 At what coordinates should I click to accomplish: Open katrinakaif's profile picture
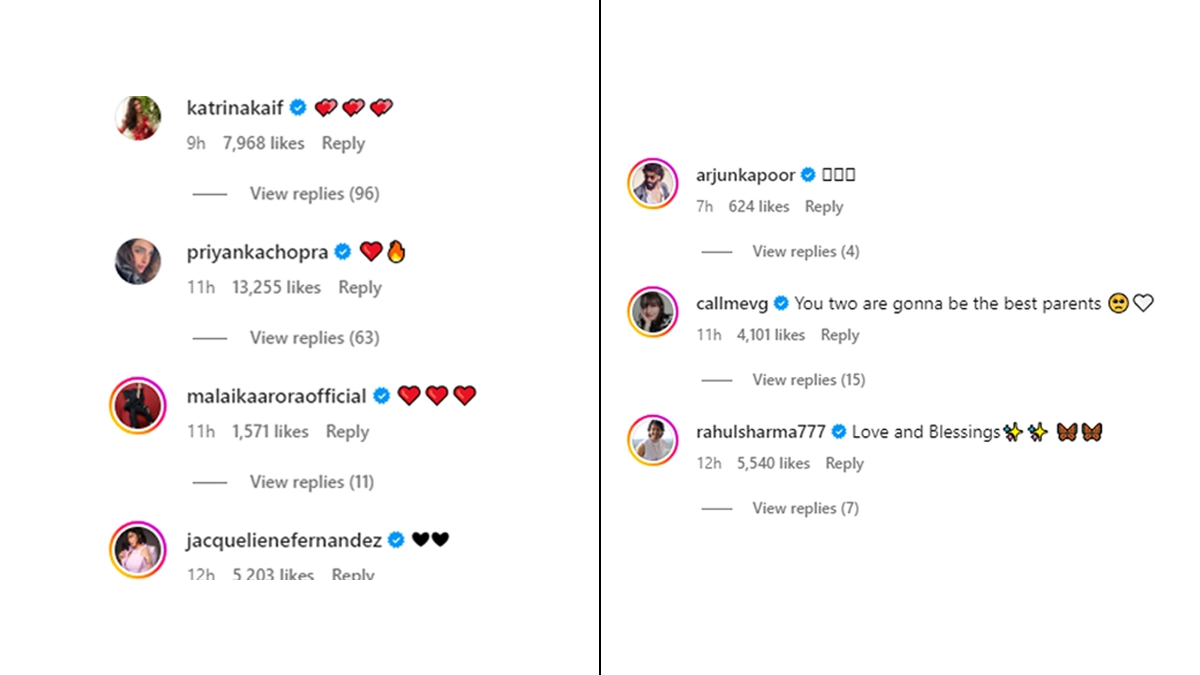138,119
